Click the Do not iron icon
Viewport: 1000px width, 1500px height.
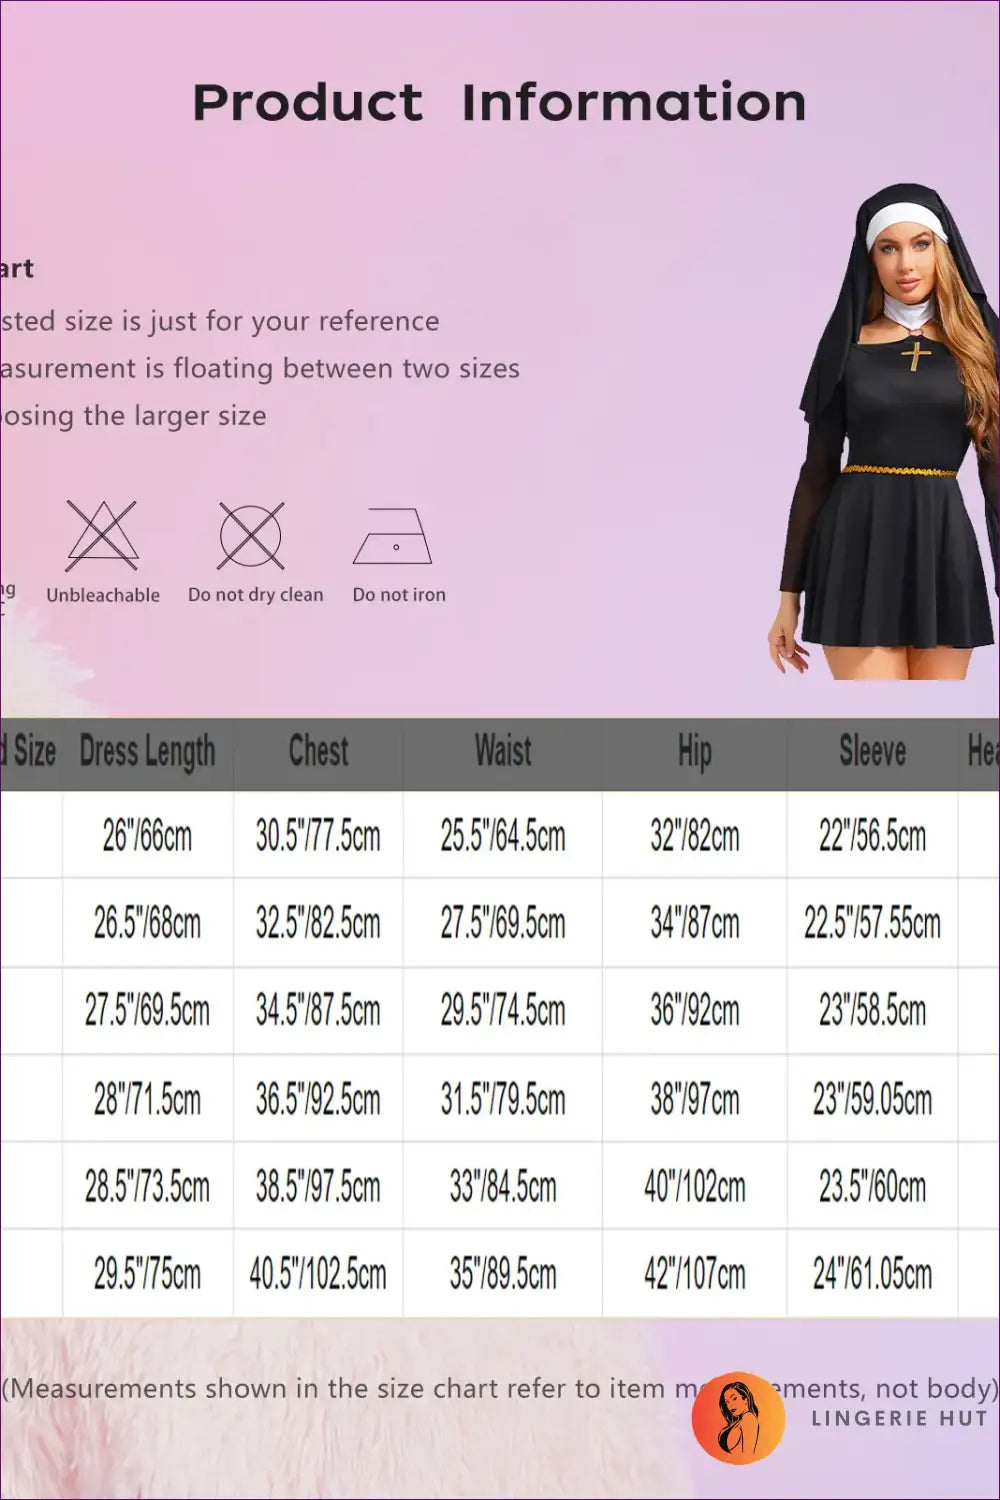[393, 537]
